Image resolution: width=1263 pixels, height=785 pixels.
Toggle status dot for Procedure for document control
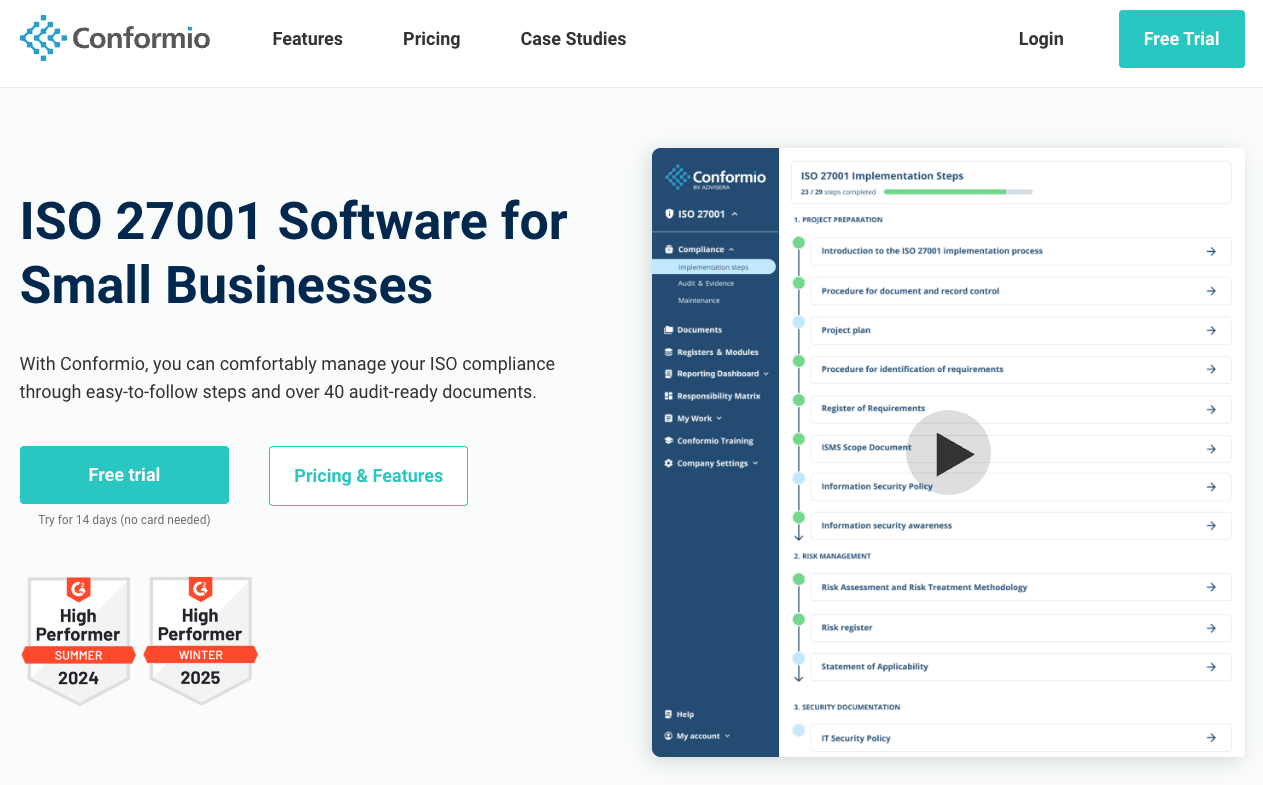point(798,283)
